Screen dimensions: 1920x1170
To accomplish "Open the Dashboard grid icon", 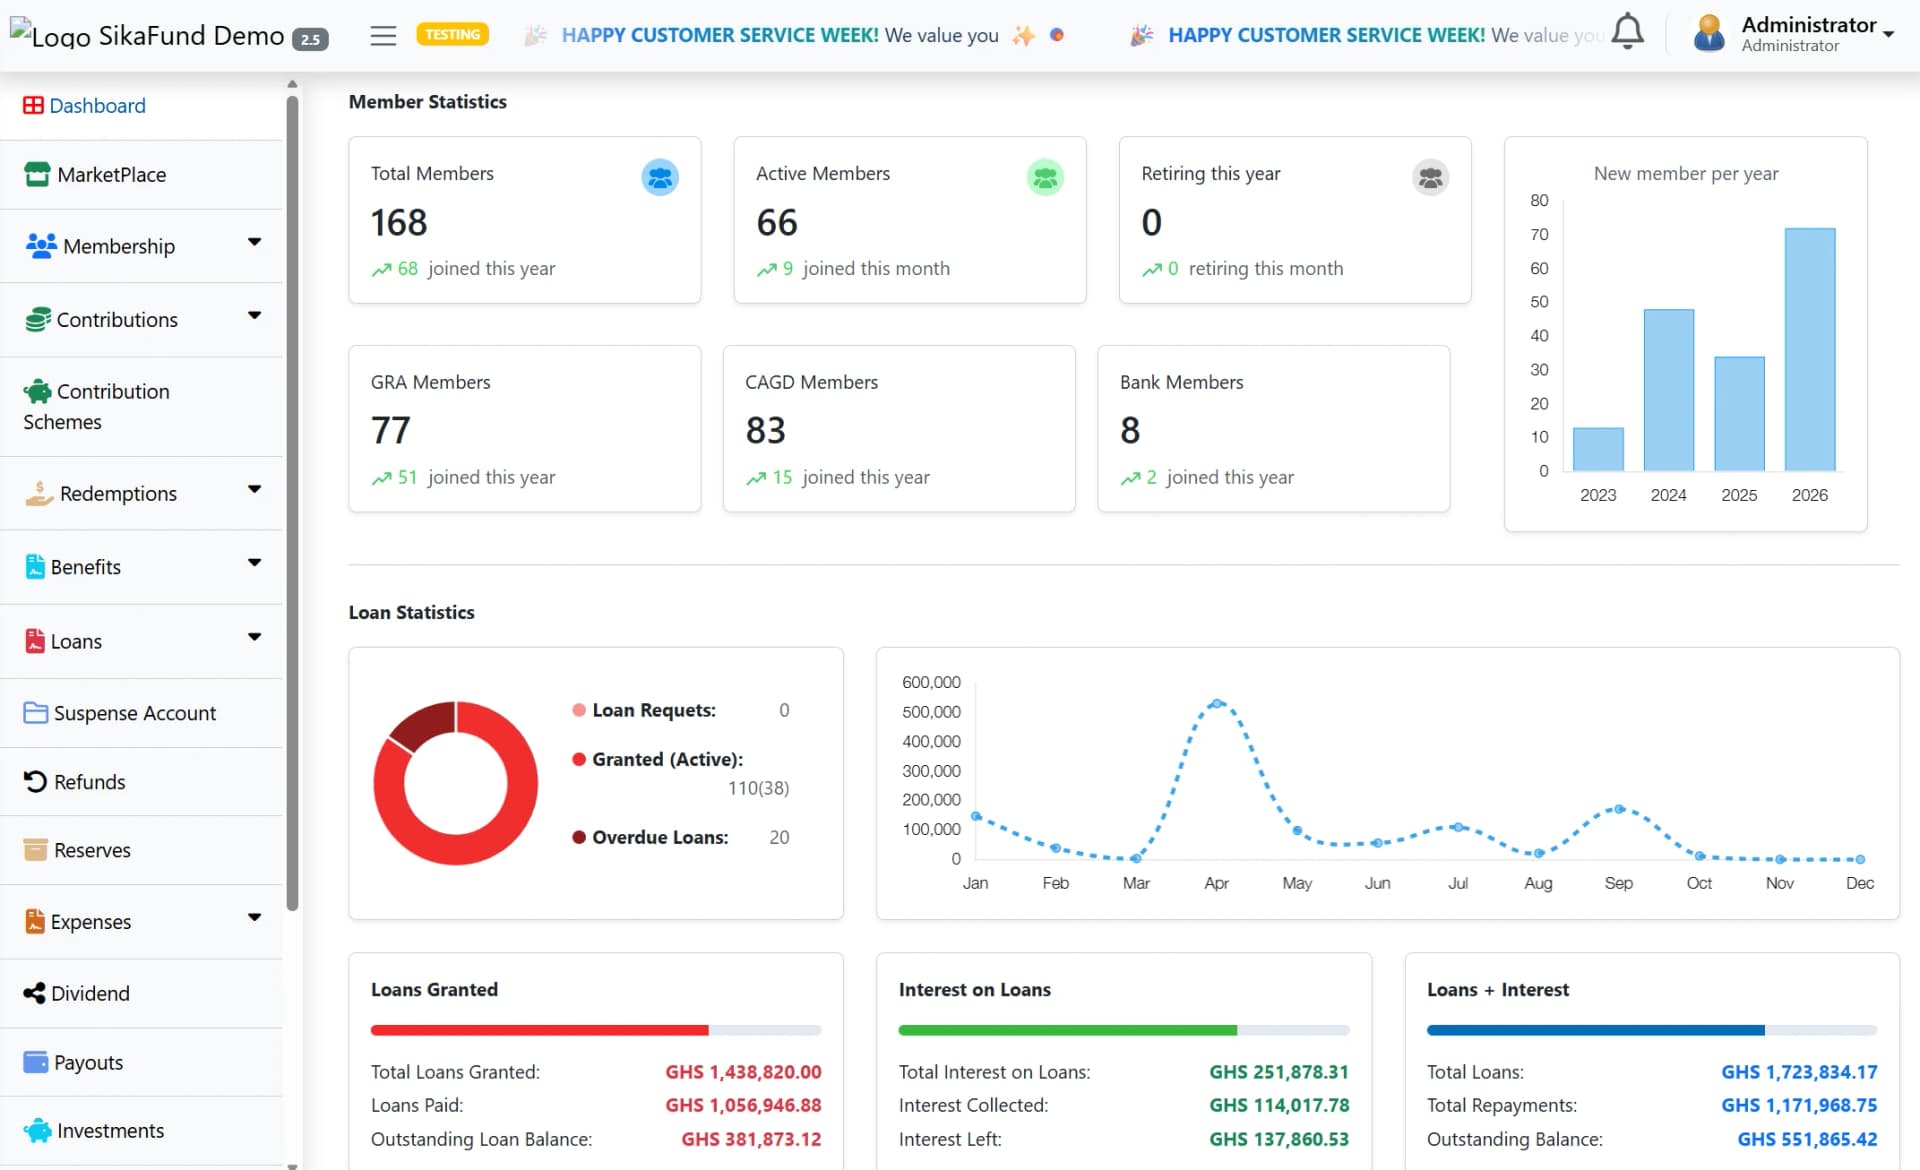I will (34, 105).
